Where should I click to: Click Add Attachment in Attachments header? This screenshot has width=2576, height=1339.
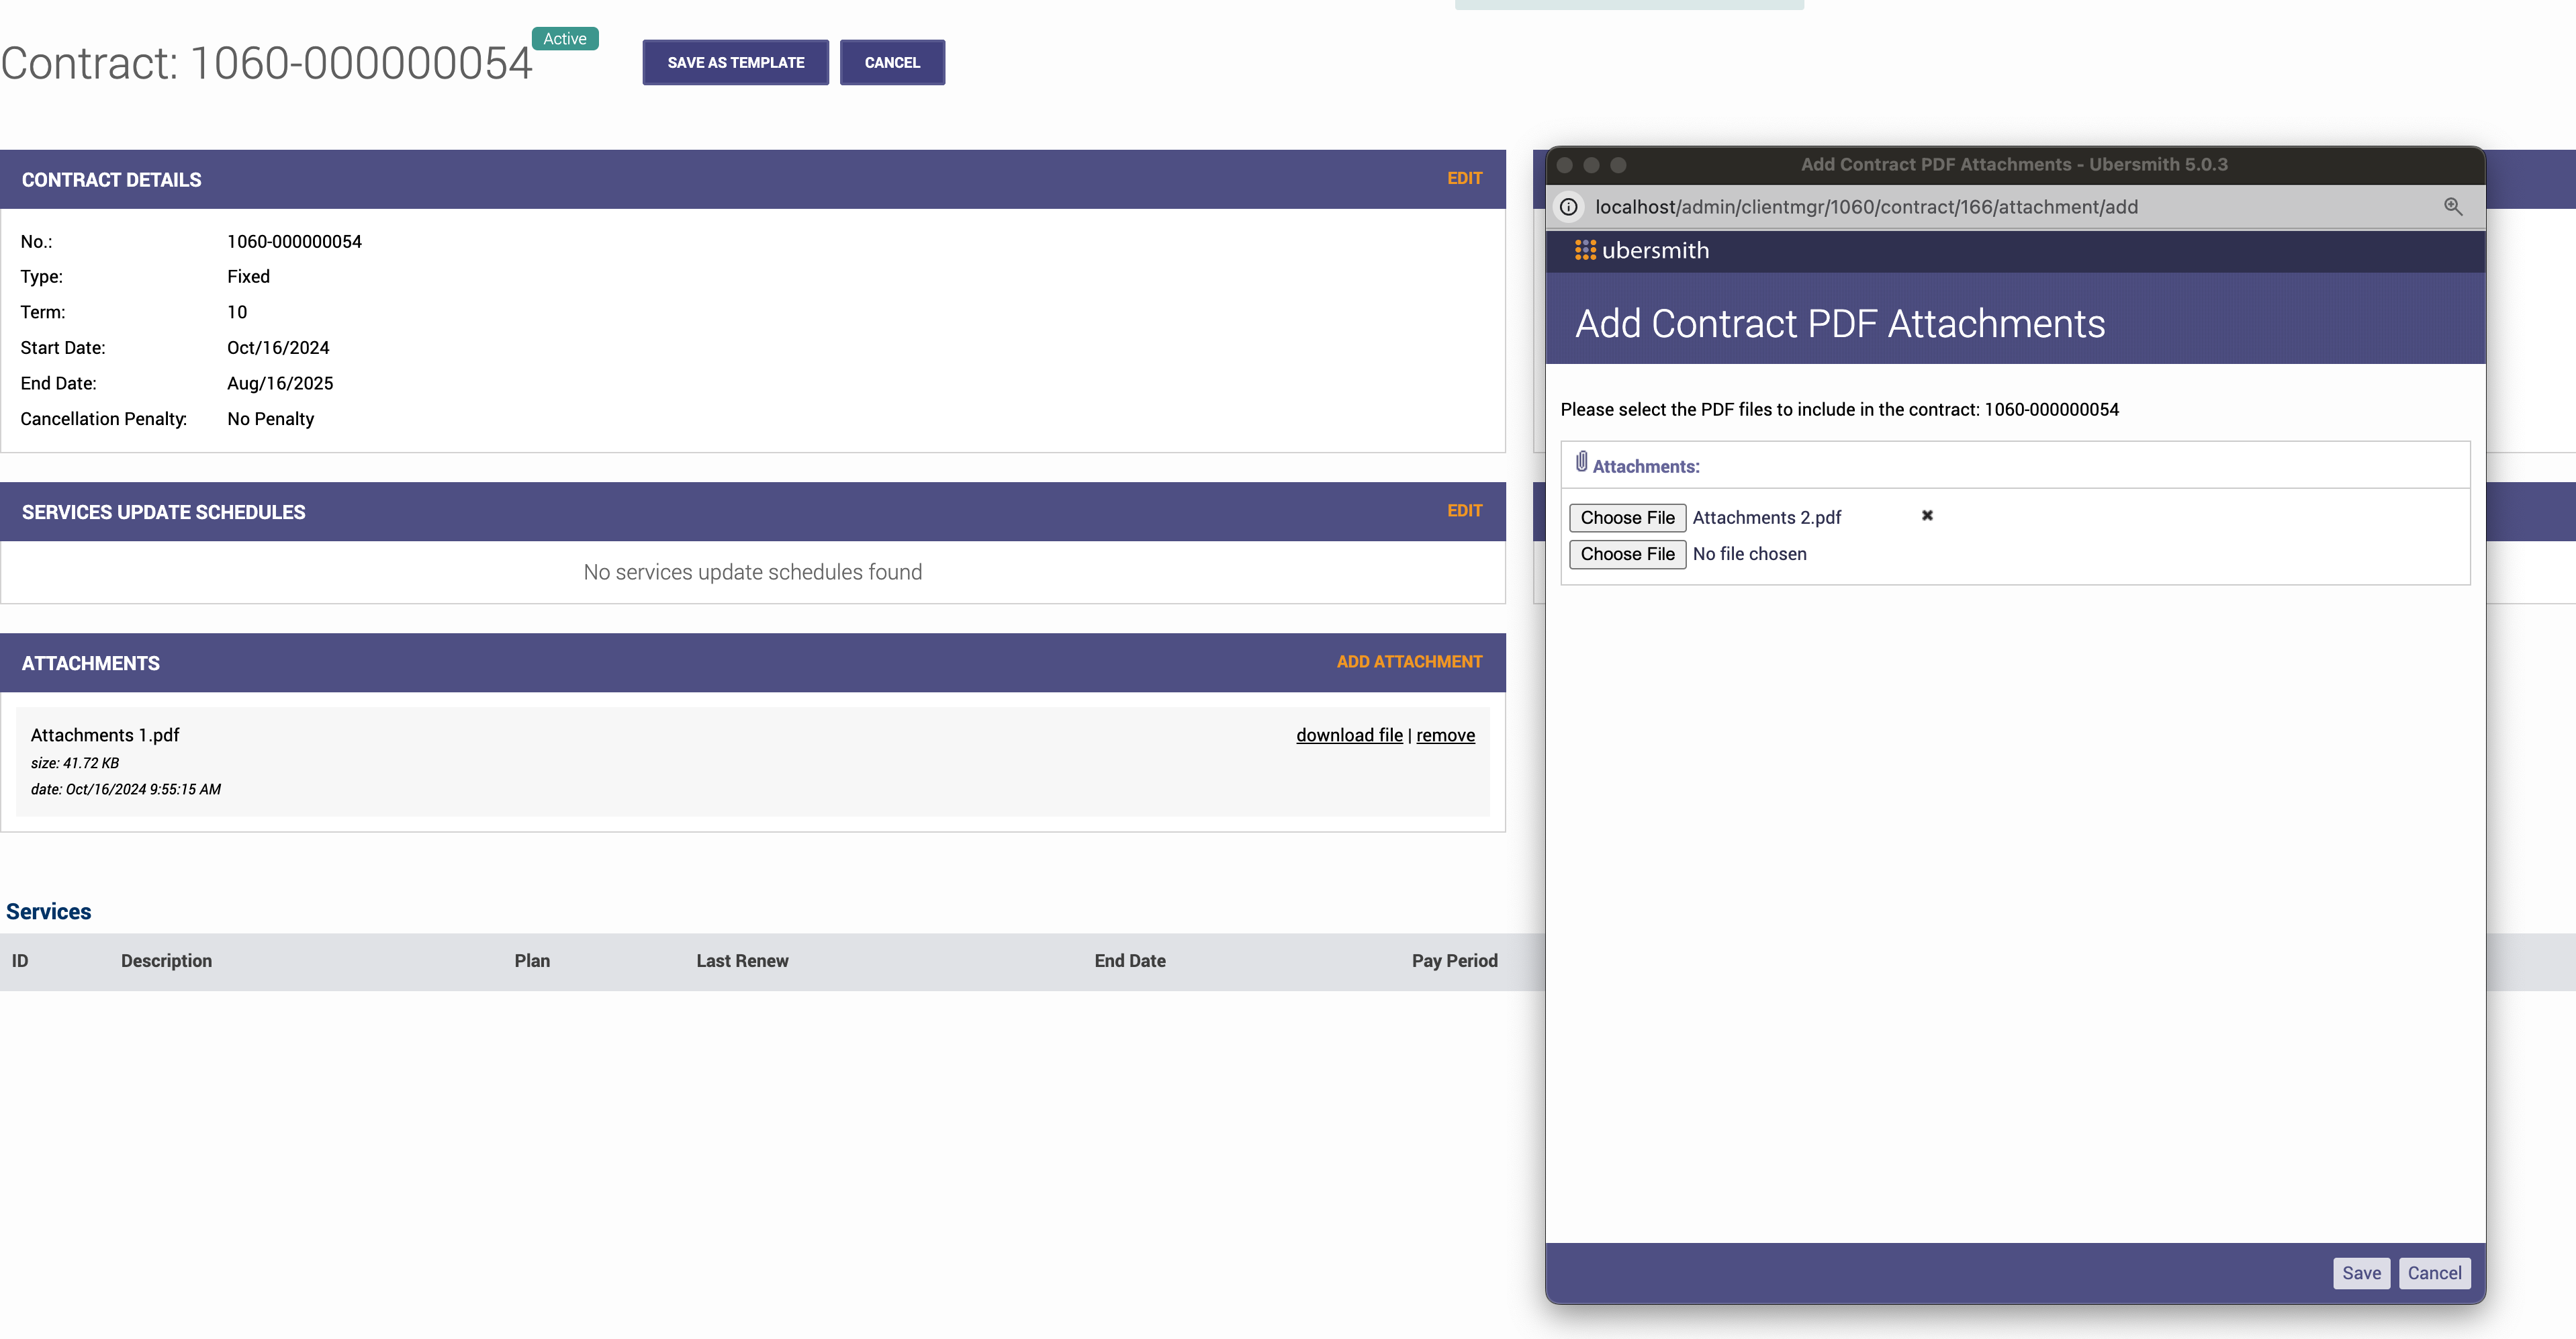point(1408,662)
